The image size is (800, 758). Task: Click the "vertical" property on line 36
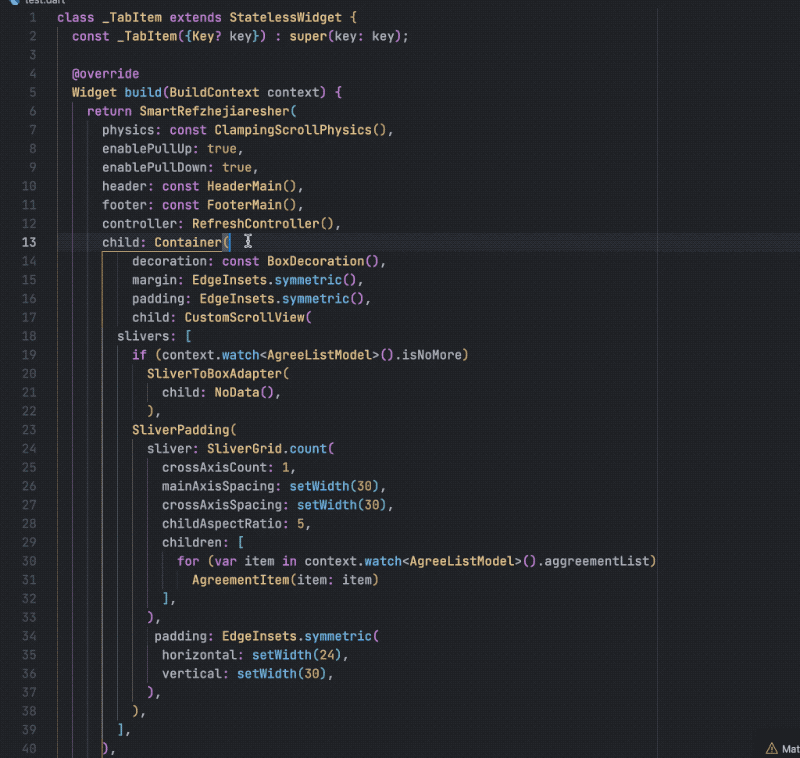192,674
